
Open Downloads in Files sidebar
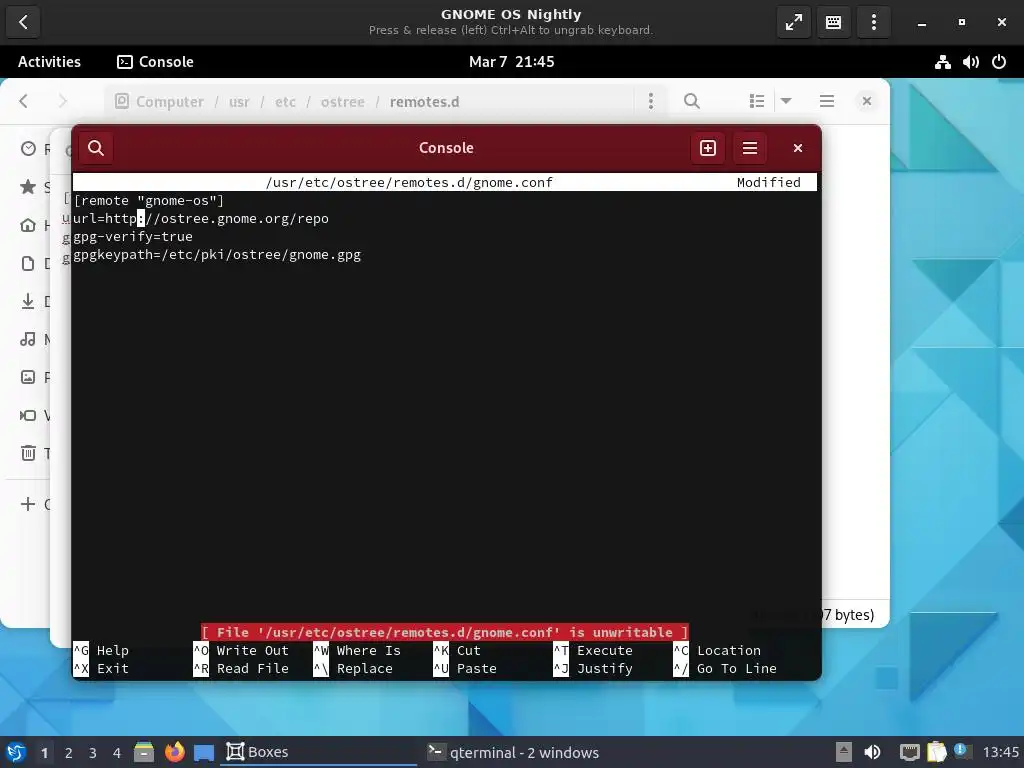coord(35,301)
